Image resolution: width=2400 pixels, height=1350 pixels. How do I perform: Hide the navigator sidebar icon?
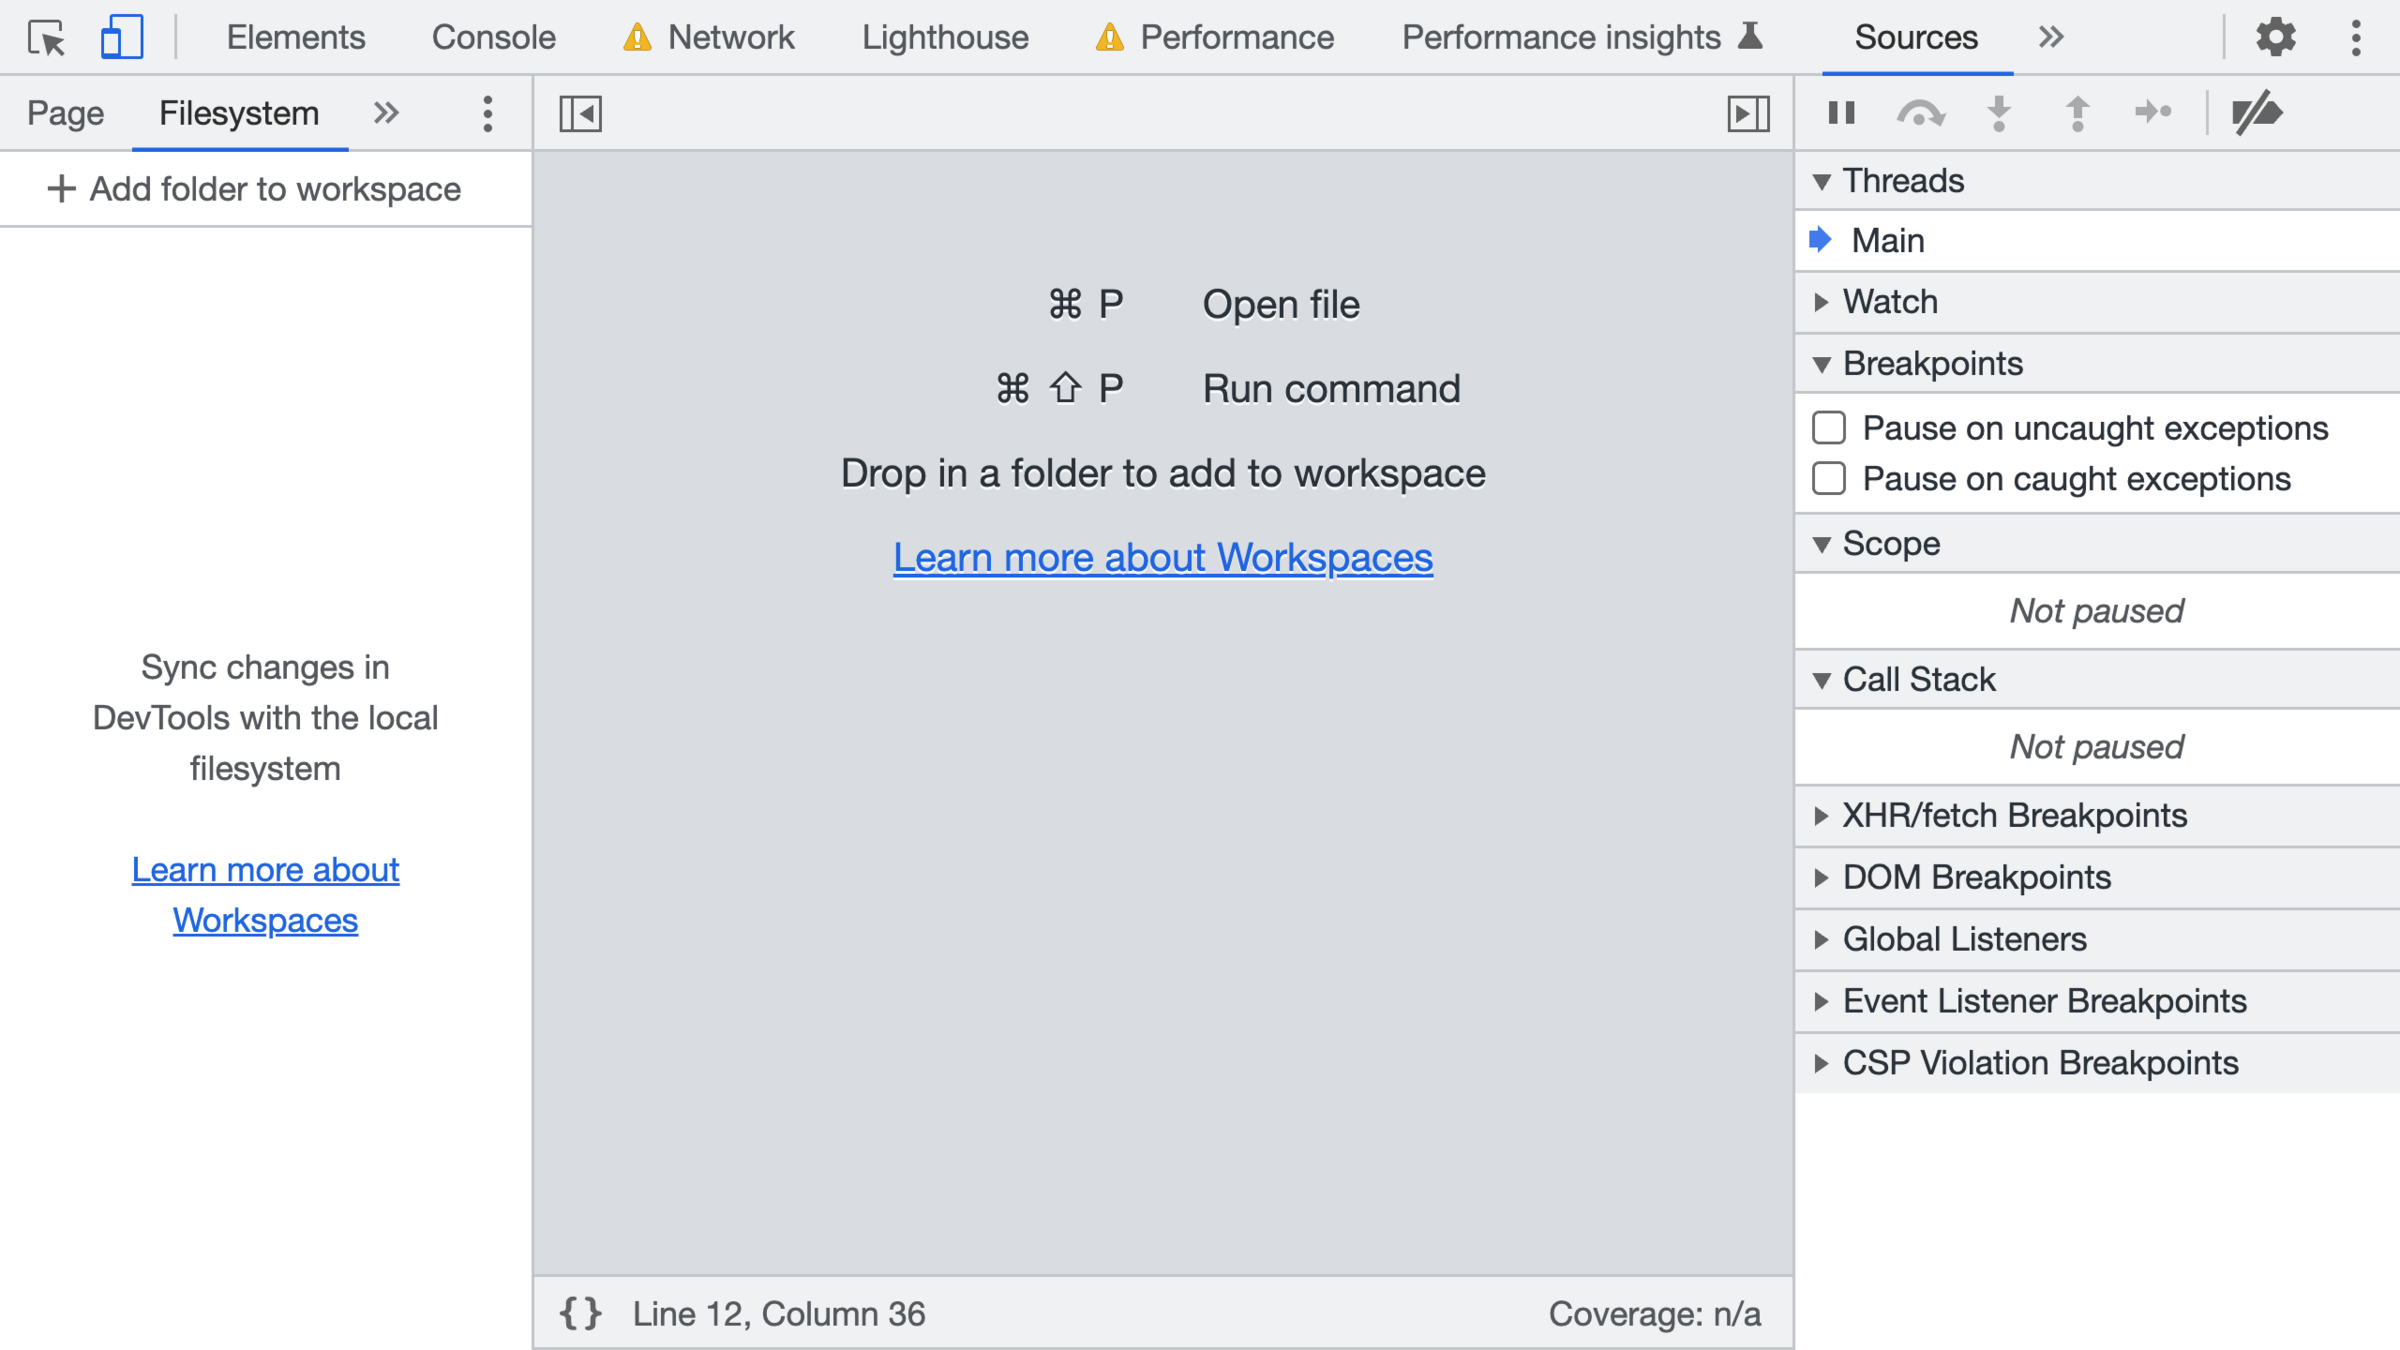point(580,113)
